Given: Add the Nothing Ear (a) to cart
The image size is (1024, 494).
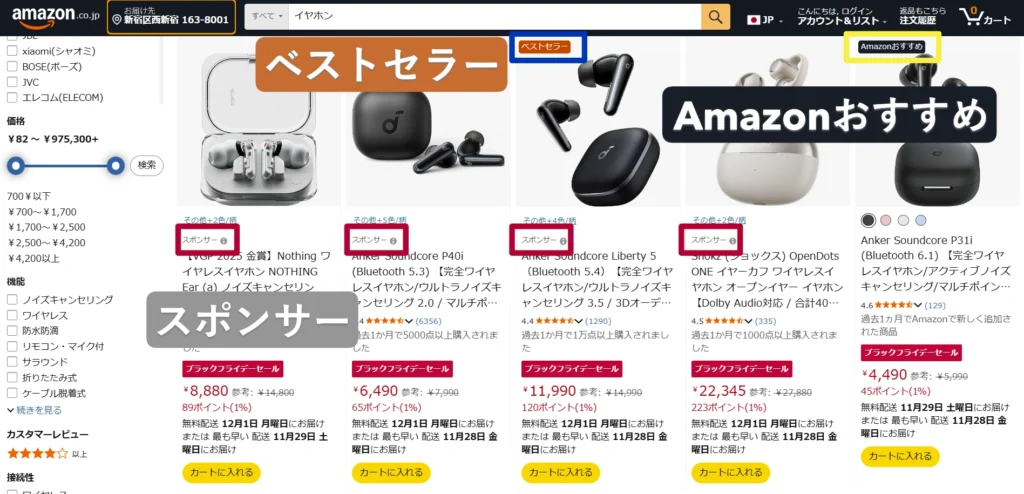Looking at the screenshot, I should coord(221,472).
